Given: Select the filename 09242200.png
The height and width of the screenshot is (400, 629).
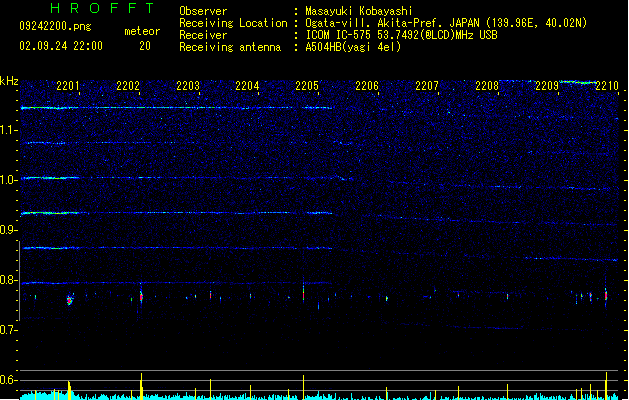Looking at the screenshot, I should (55, 26).
